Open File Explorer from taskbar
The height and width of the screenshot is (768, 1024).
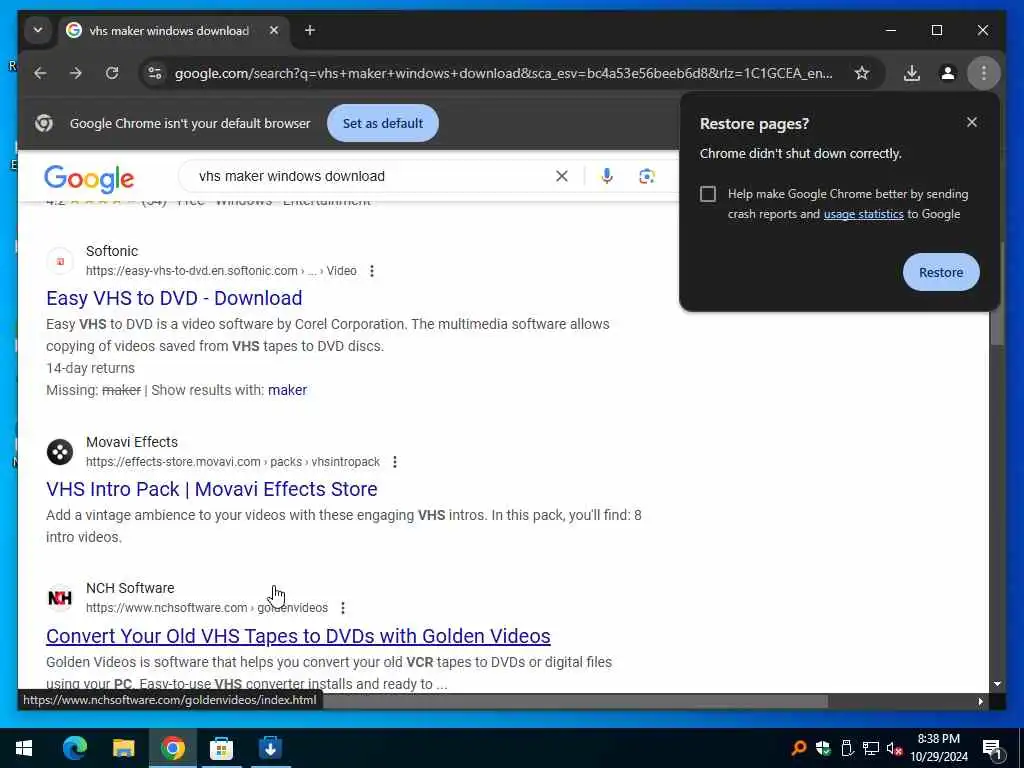point(123,748)
